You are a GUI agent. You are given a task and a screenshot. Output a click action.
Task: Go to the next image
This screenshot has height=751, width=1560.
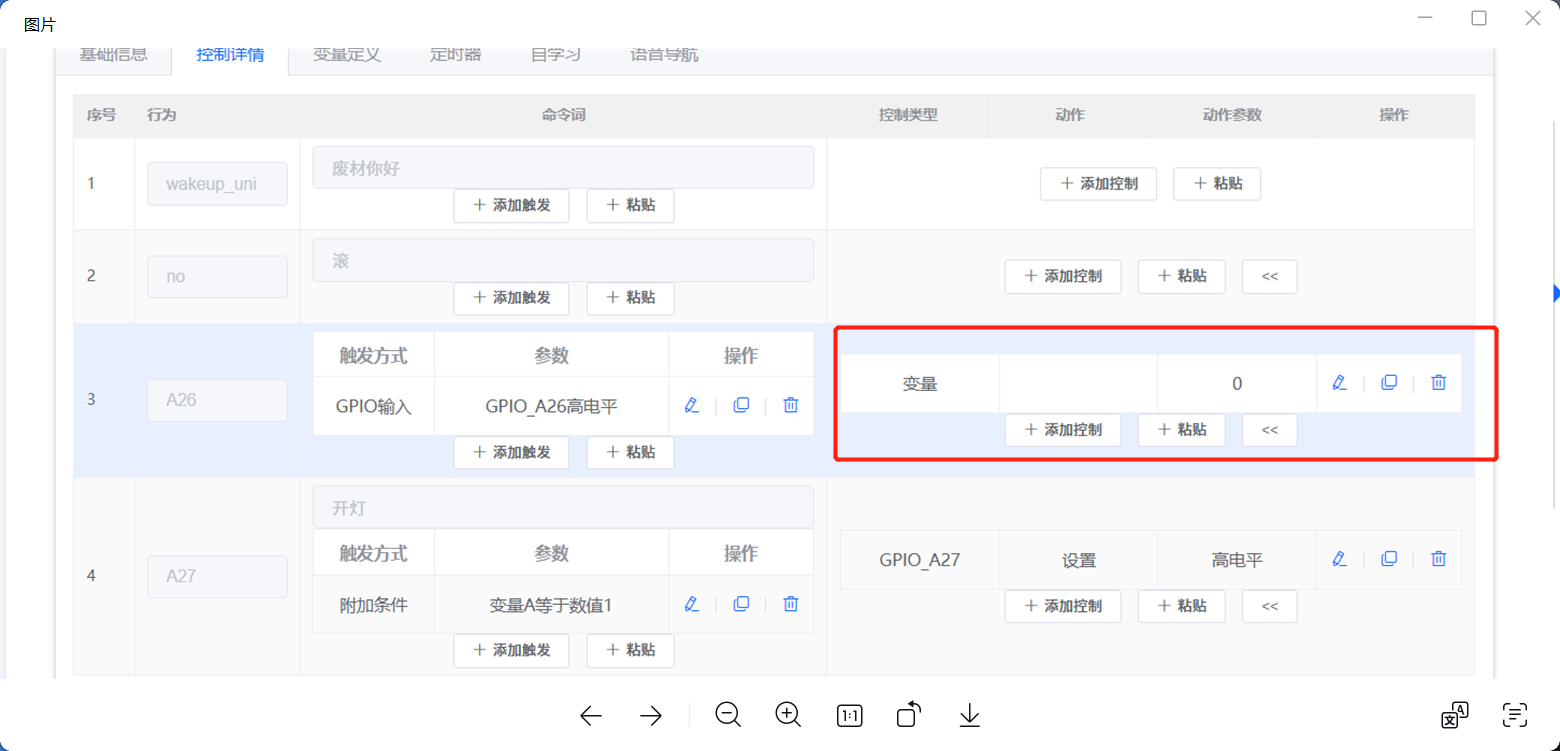point(651,715)
